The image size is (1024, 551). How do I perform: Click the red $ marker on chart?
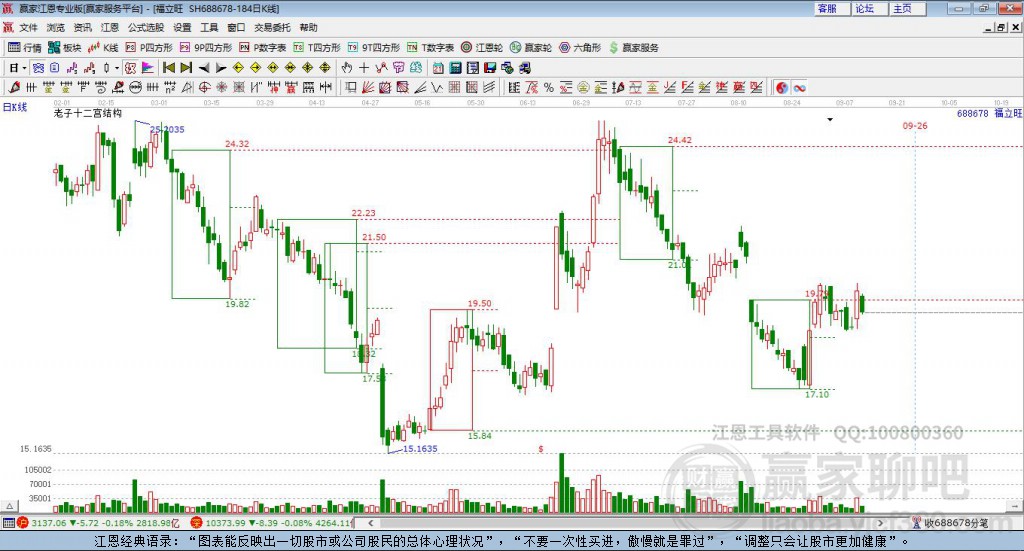click(541, 449)
